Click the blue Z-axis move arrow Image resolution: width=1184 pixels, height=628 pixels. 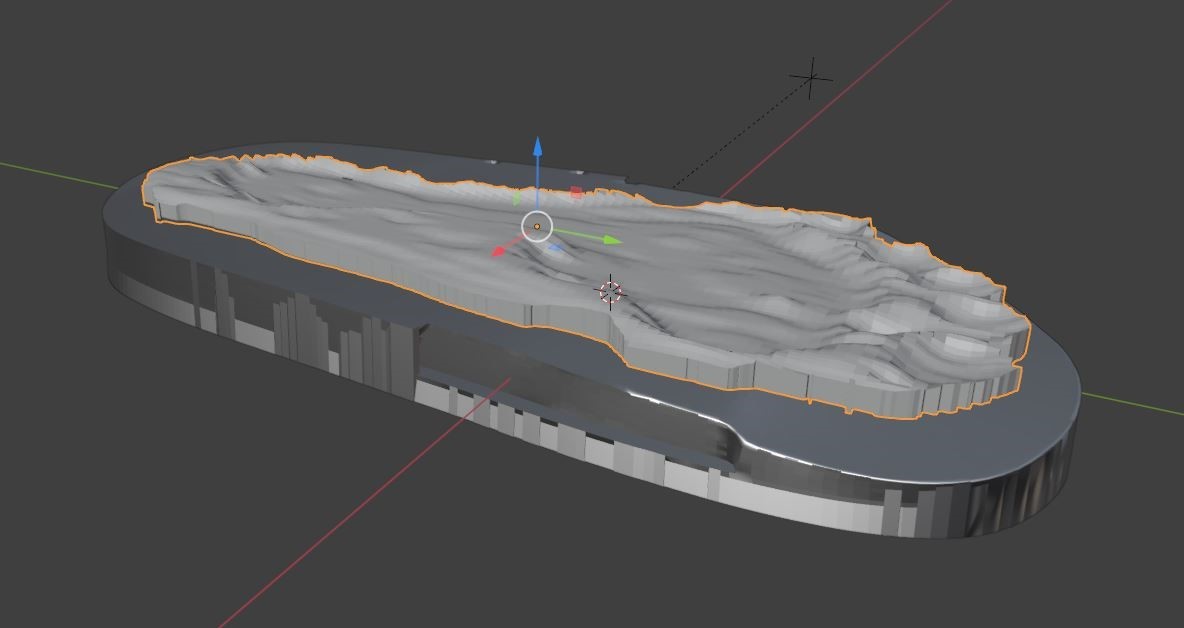point(537,146)
